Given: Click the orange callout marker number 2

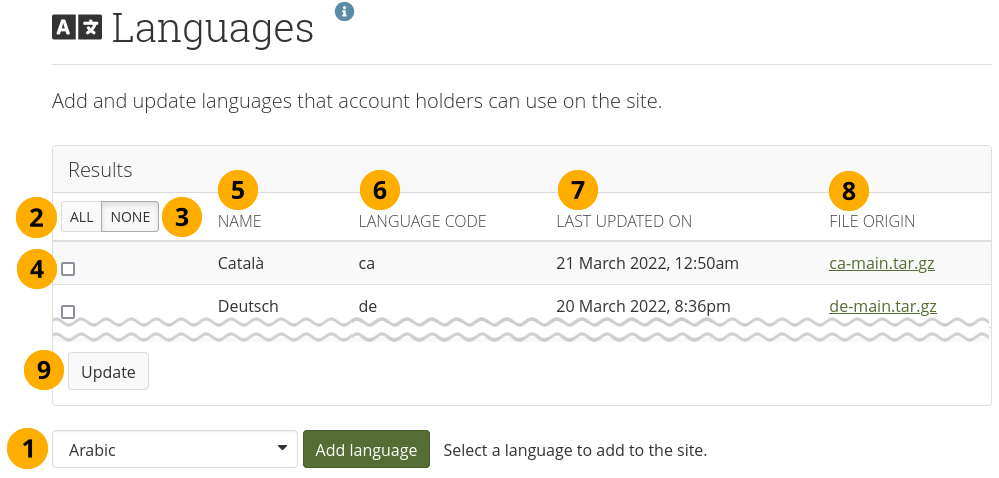Looking at the screenshot, I should 36,217.
